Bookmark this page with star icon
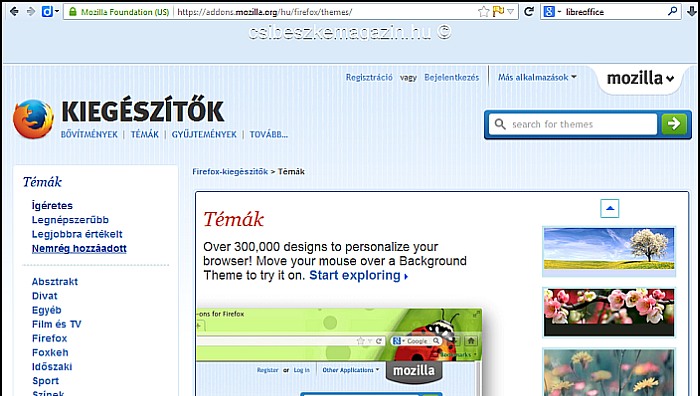The width and height of the screenshot is (700, 396). [483, 12]
